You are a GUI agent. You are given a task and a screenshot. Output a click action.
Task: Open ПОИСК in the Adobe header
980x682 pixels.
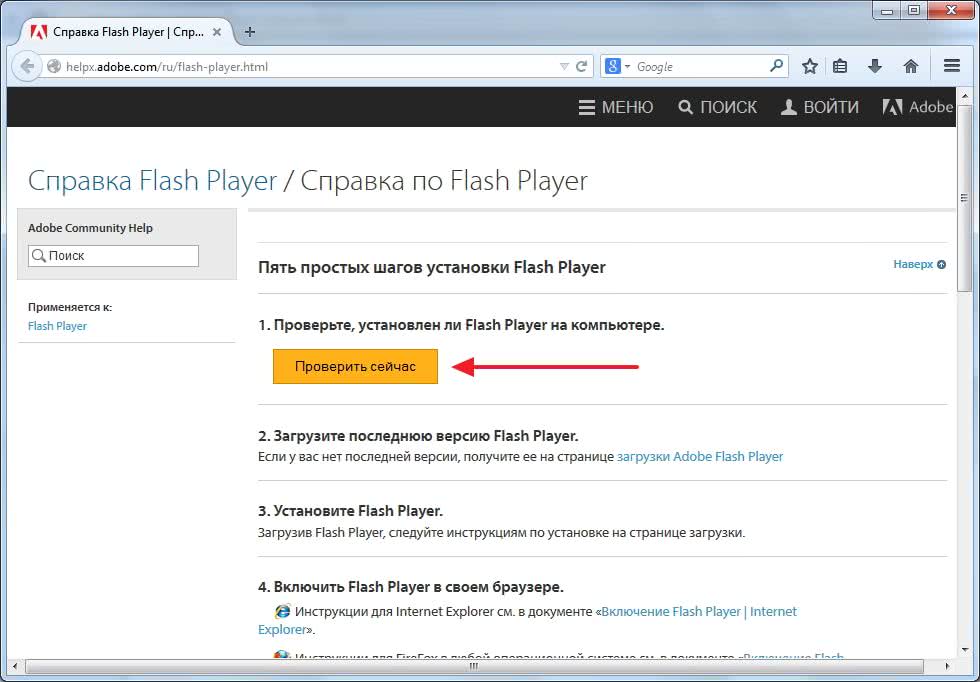[718, 108]
